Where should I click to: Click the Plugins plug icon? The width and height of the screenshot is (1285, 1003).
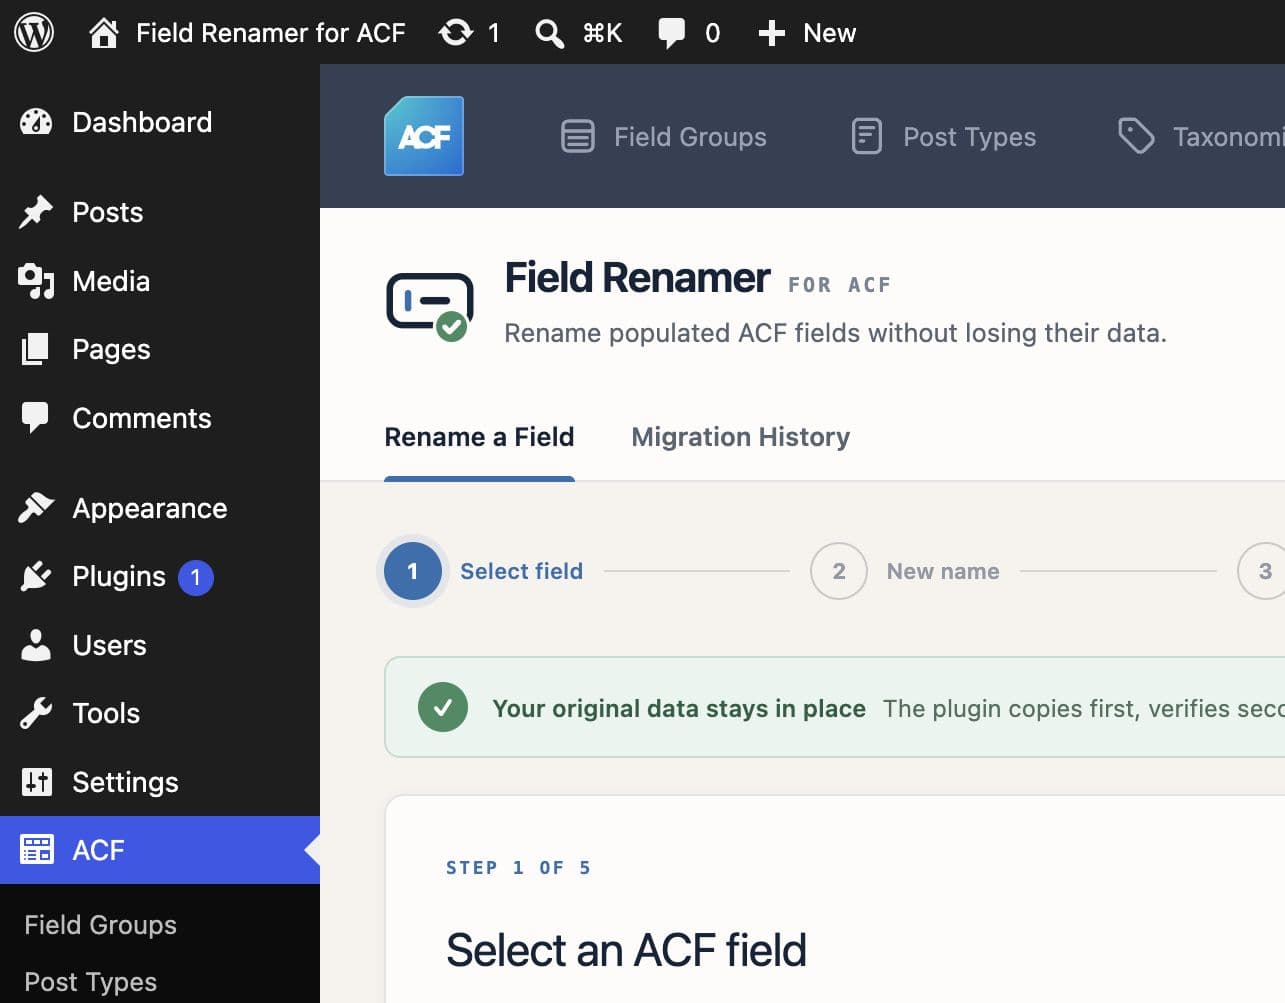pos(36,576)
